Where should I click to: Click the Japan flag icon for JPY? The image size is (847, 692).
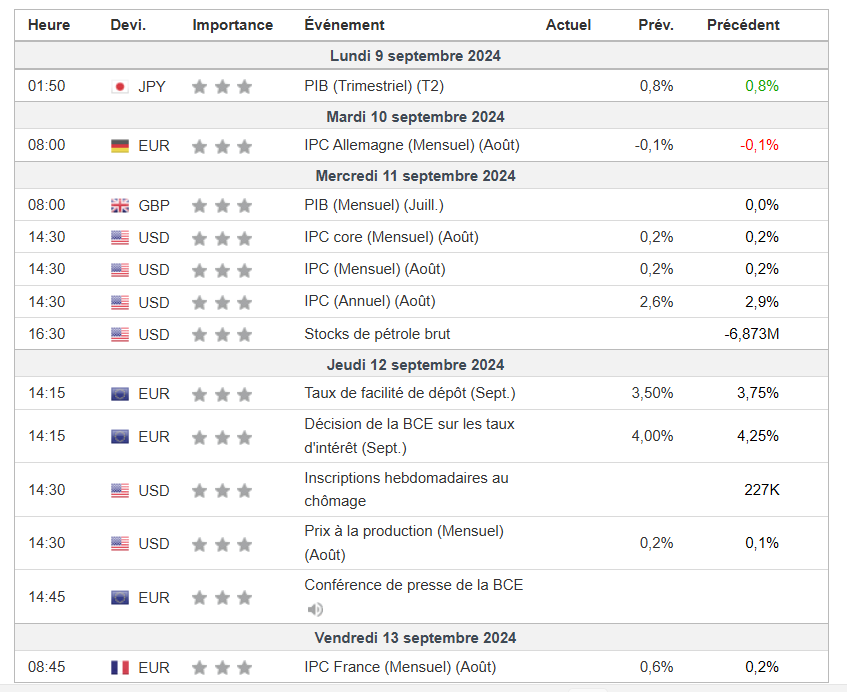(120, 87)
